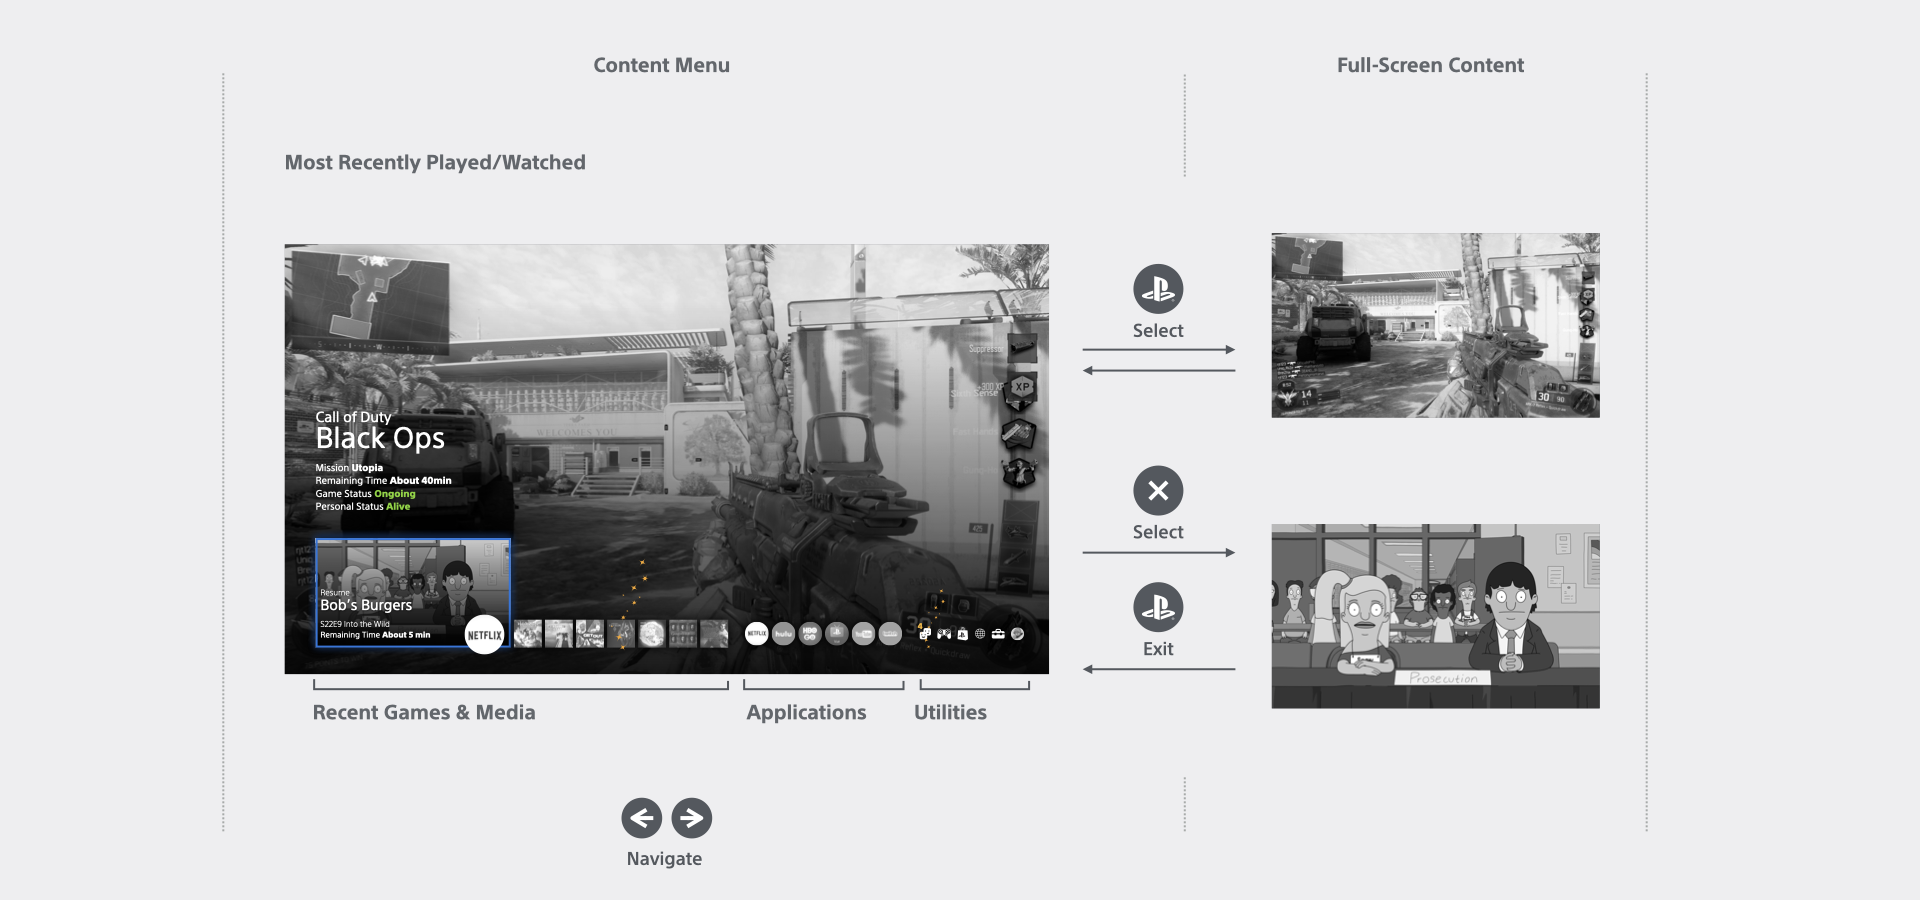The width and height of the screenshot is (1920, 900).
Task: Click the 'Navigate' label
Action: pos(664,858)
